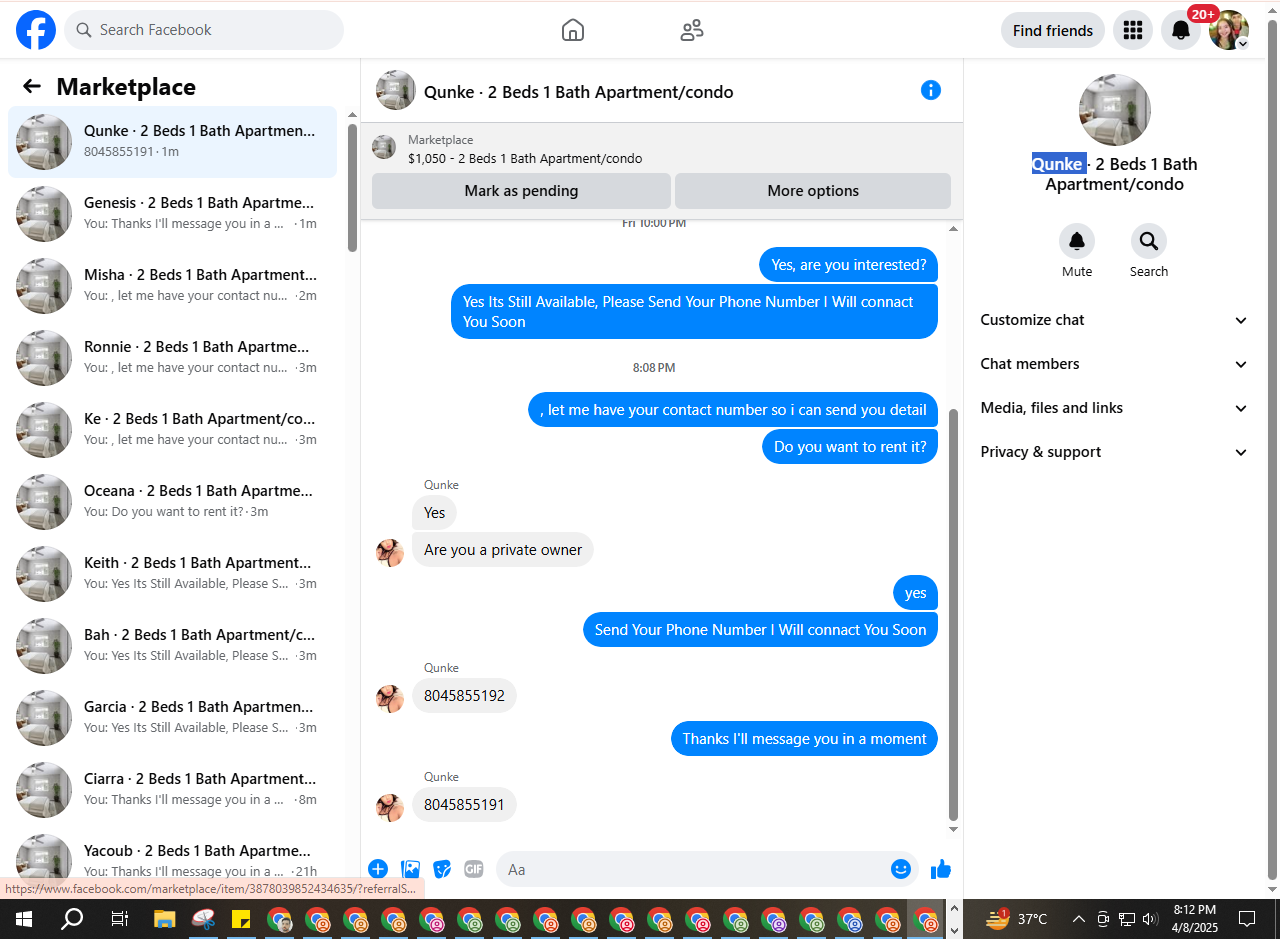Click the conversation list scrollbar
The width and height of the screenshot is (1280, 939).
click(x=352, y=188)
